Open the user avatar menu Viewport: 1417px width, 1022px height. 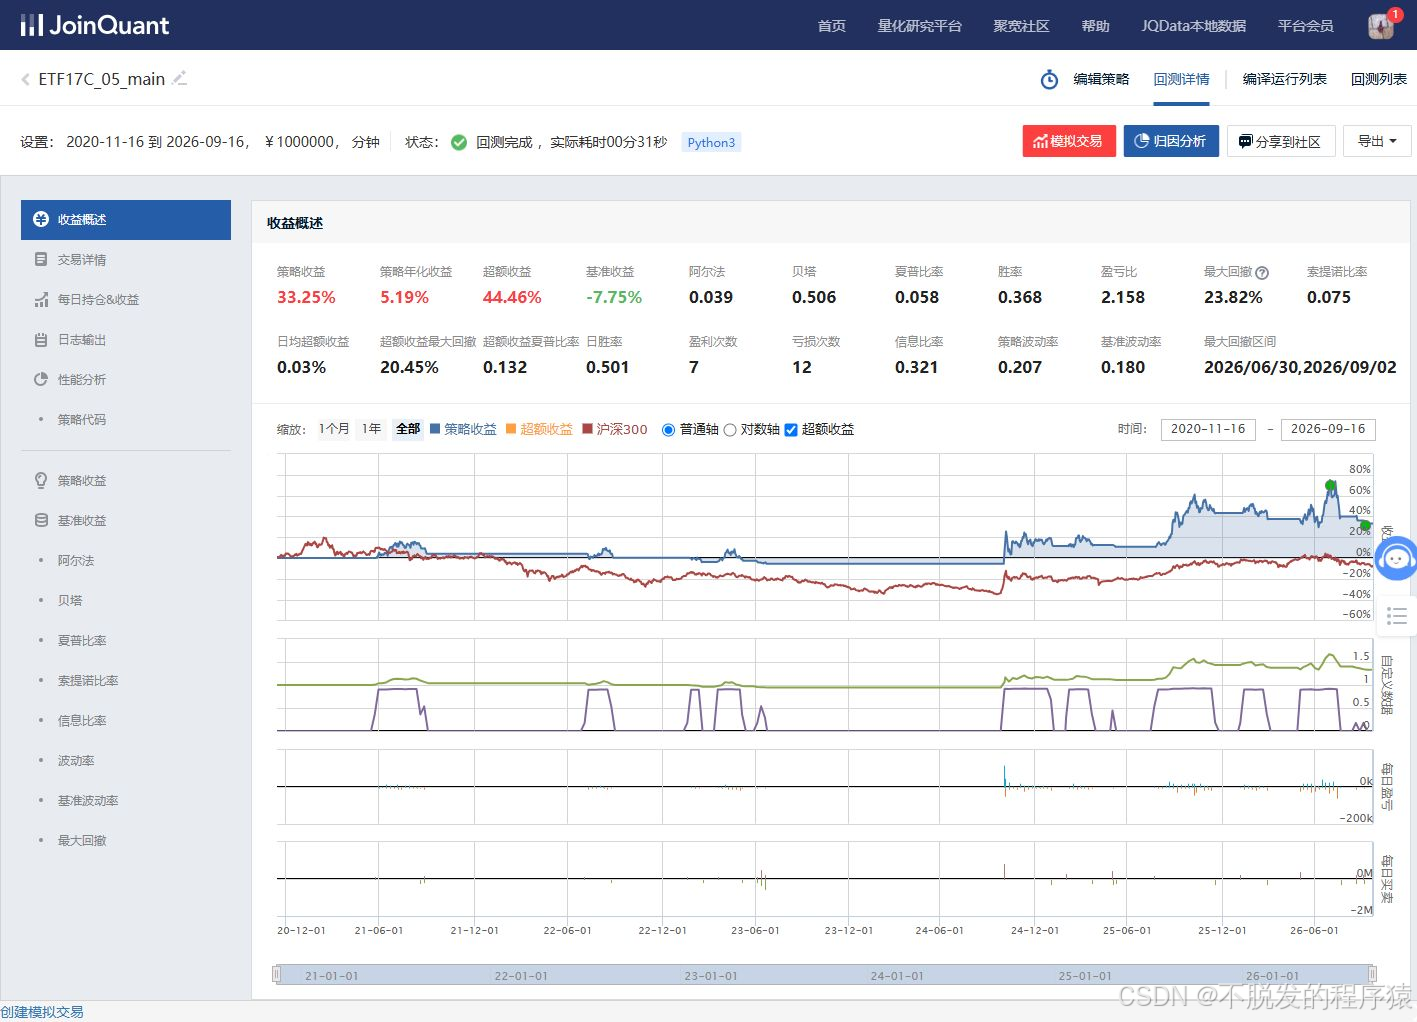(1381, 26)
